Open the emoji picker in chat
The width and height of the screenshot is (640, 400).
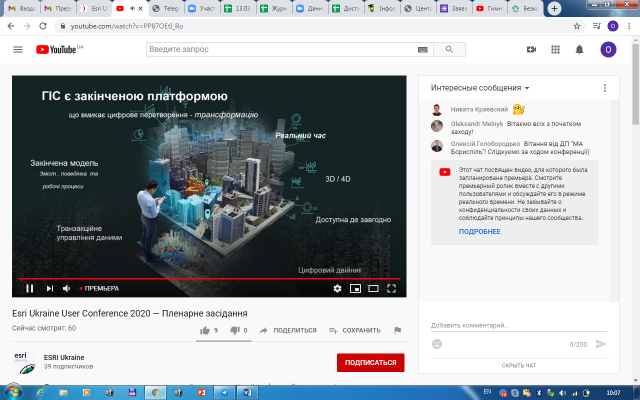pyautogui.click(x=437, y=344)
